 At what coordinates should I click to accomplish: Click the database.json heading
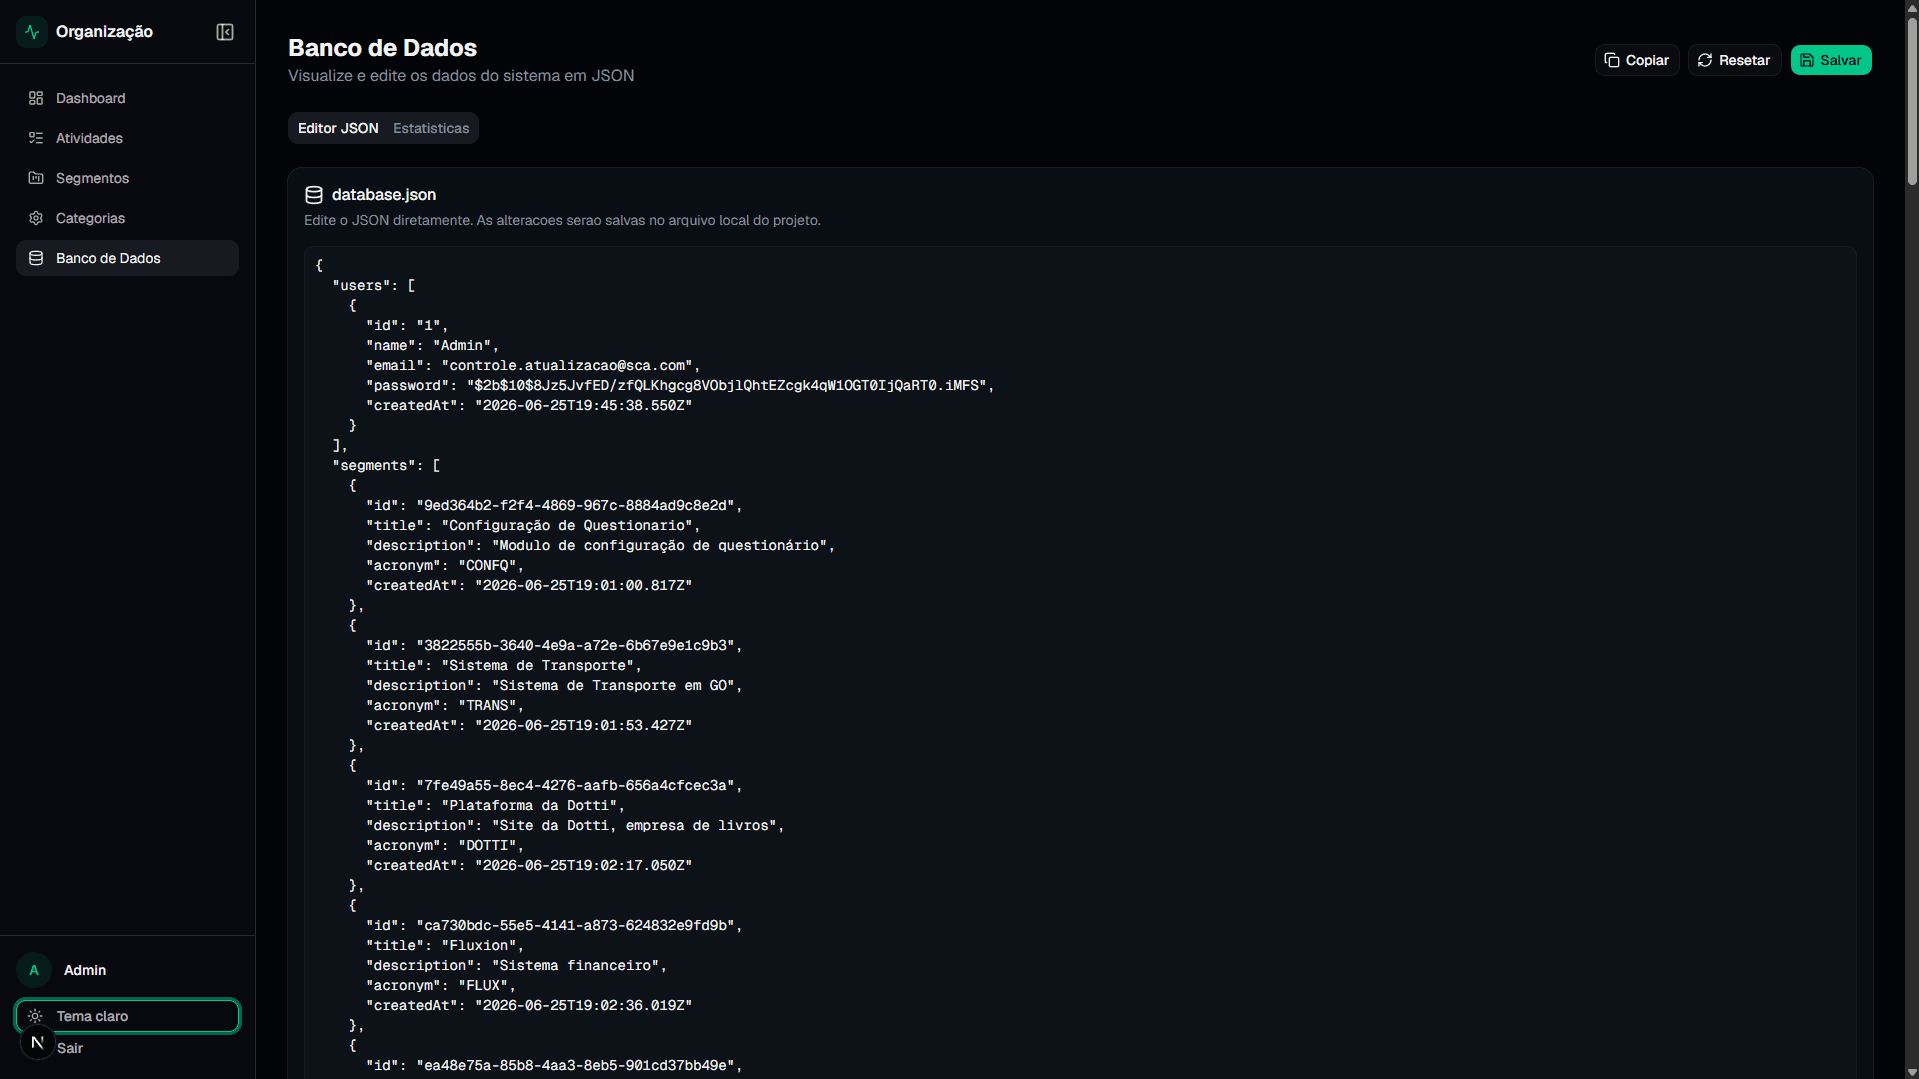384,195
